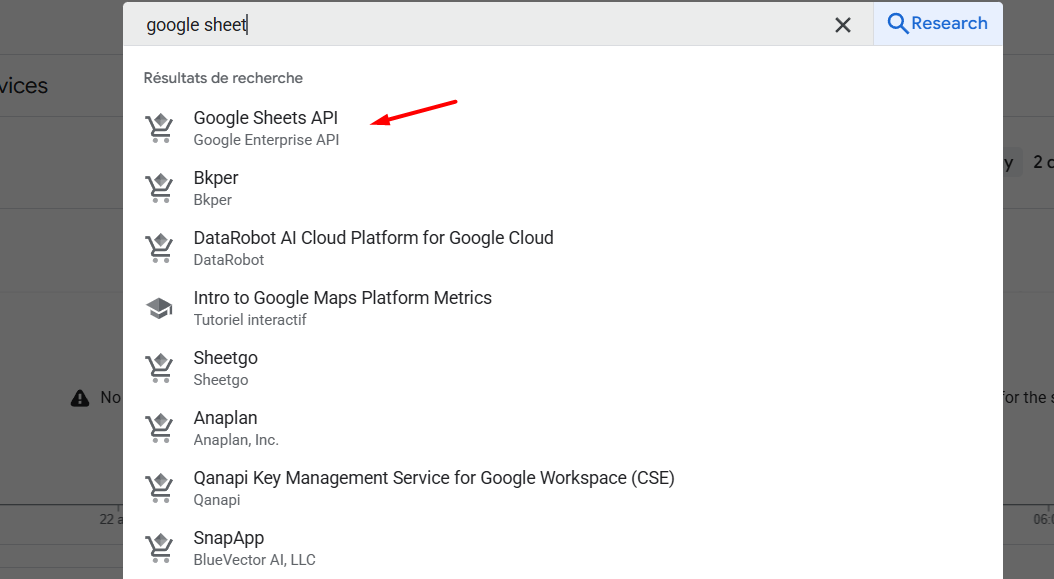Click the Research search button

tap(938, 24)
